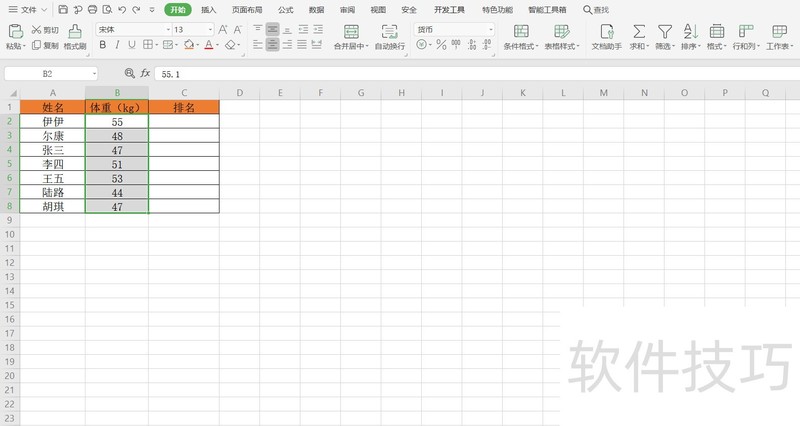Open the font size dropdown showing 13
The width and height of the screenshot is (800, 426).
tap(210, 30)
